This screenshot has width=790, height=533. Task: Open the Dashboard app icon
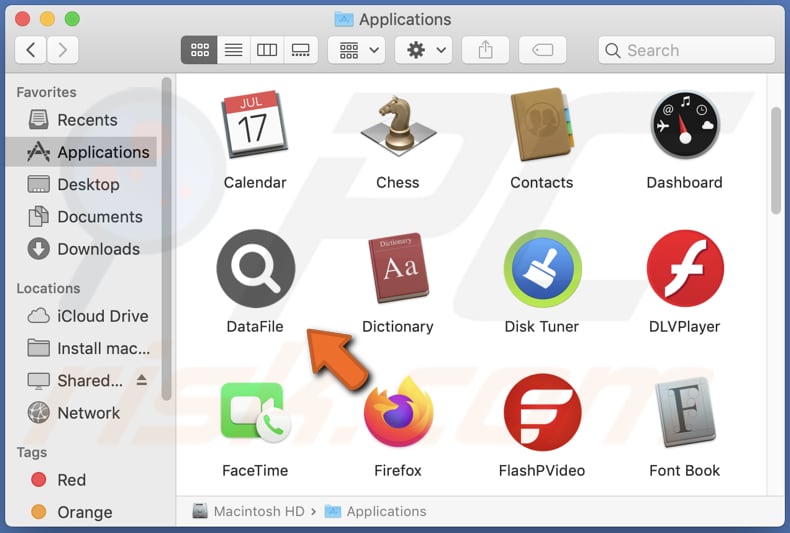tap(685, 124)
